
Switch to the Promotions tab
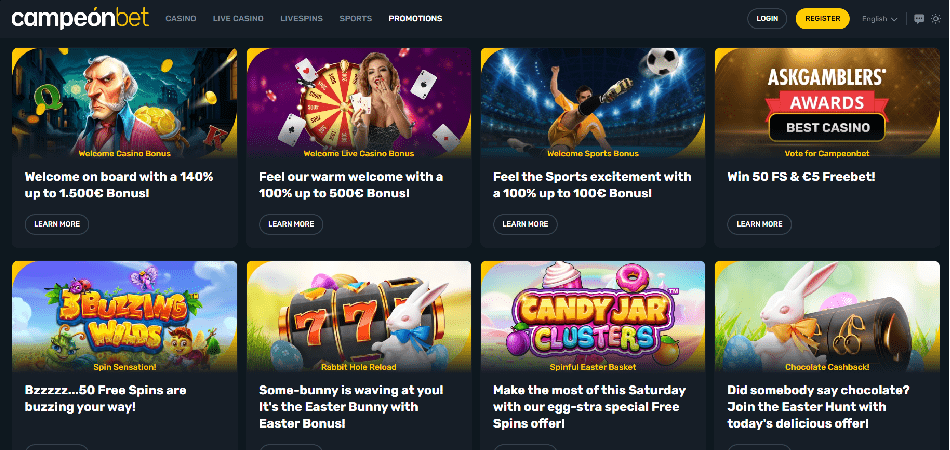pos(415,18)
